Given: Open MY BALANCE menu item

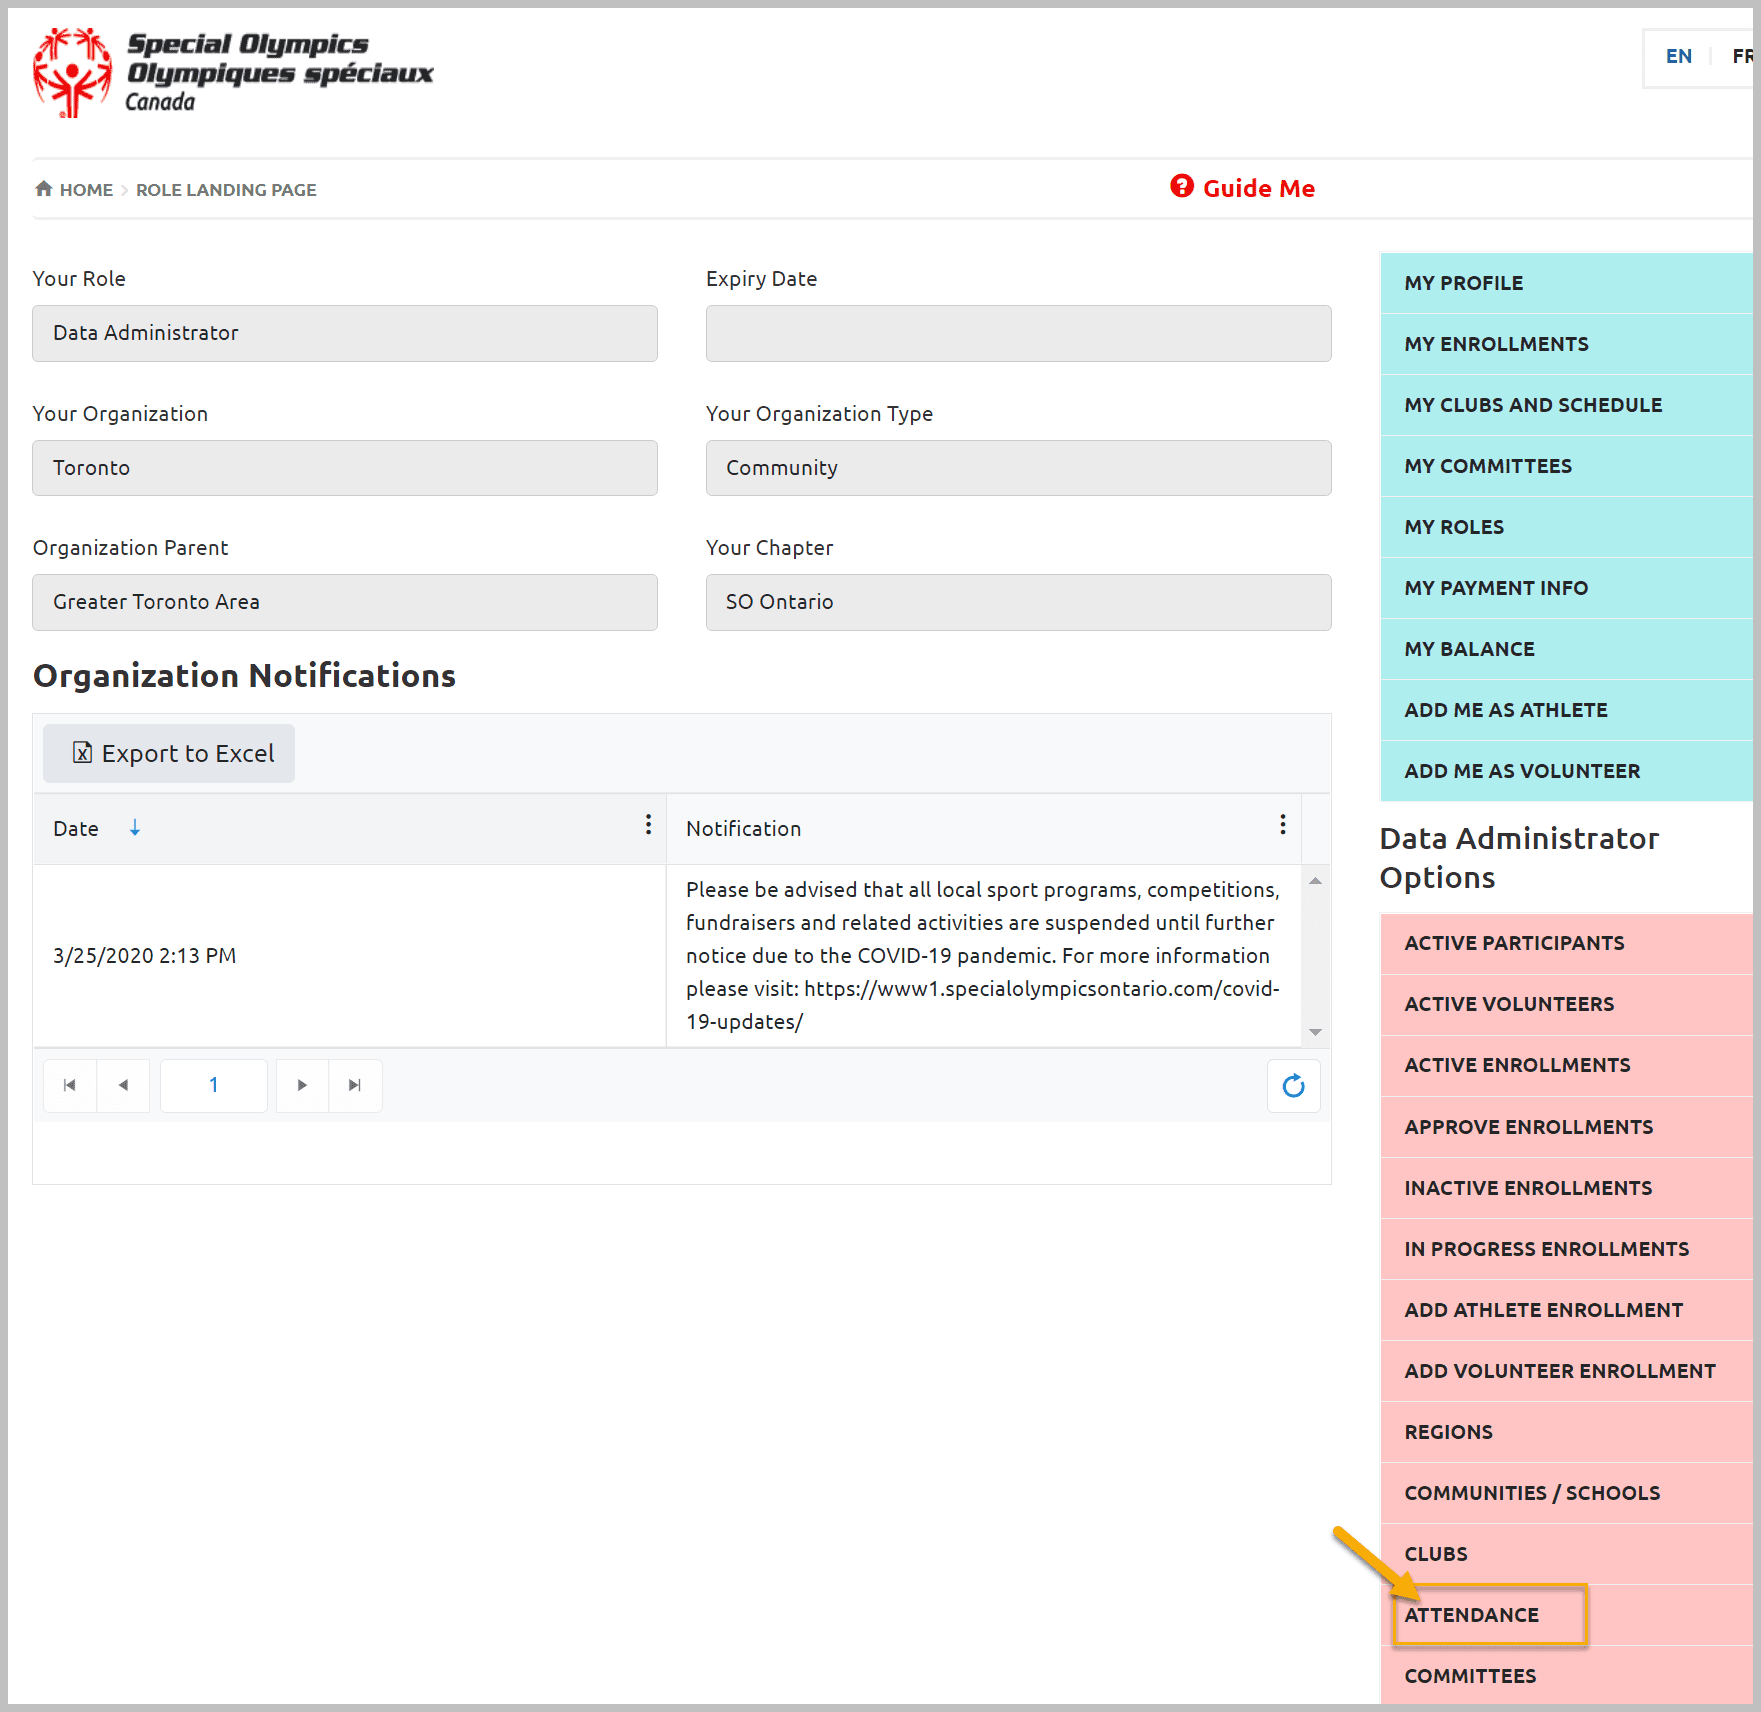Looking at the screenshot, I should pos(1566,649).
